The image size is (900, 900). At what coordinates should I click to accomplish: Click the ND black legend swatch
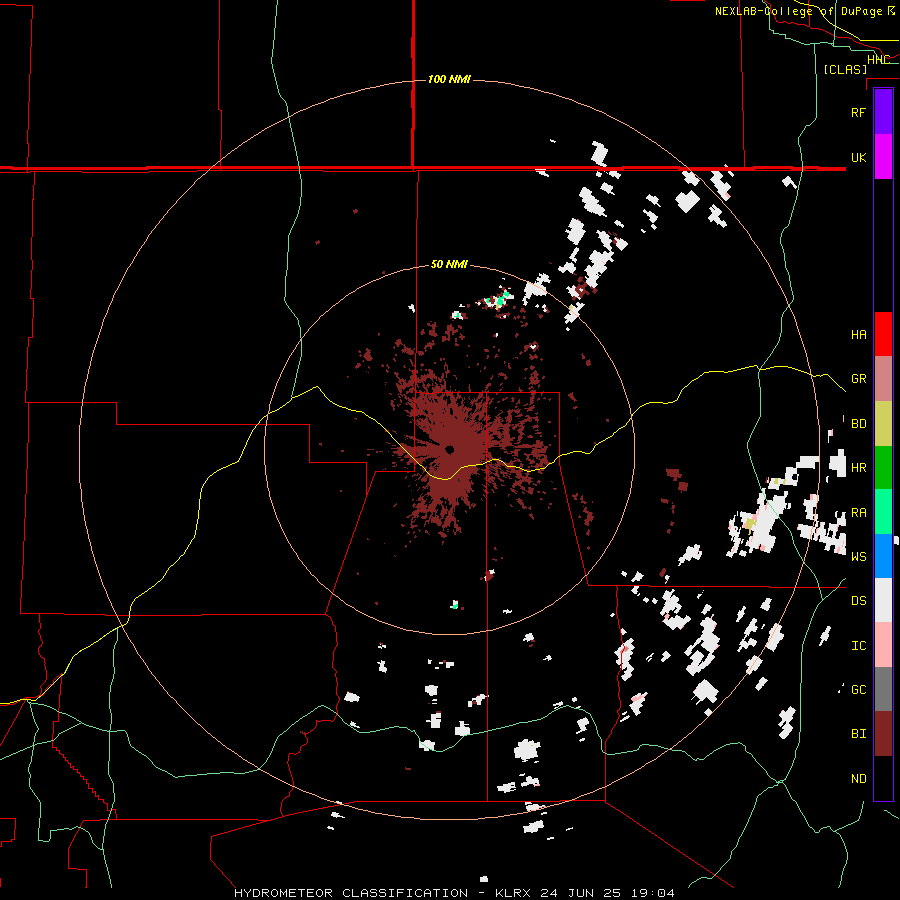[883, 778]
